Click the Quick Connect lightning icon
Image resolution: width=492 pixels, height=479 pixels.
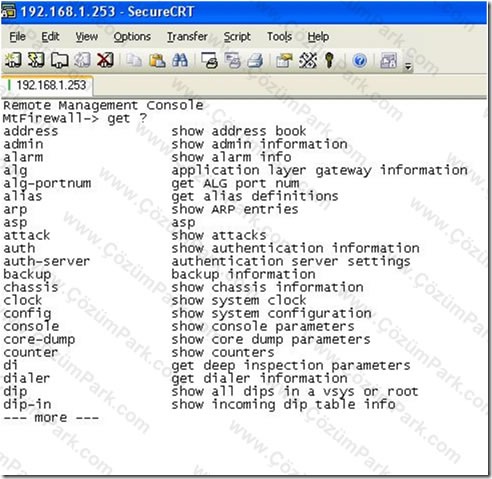36,60
